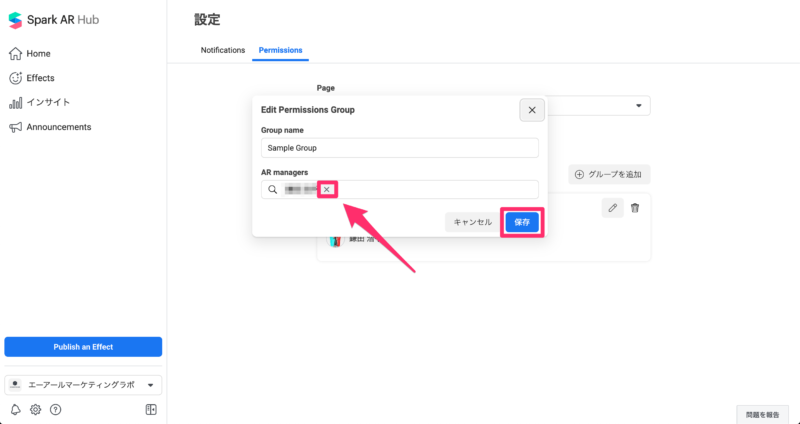Click the インサイト bar chart icon

[x=16, y=103]
